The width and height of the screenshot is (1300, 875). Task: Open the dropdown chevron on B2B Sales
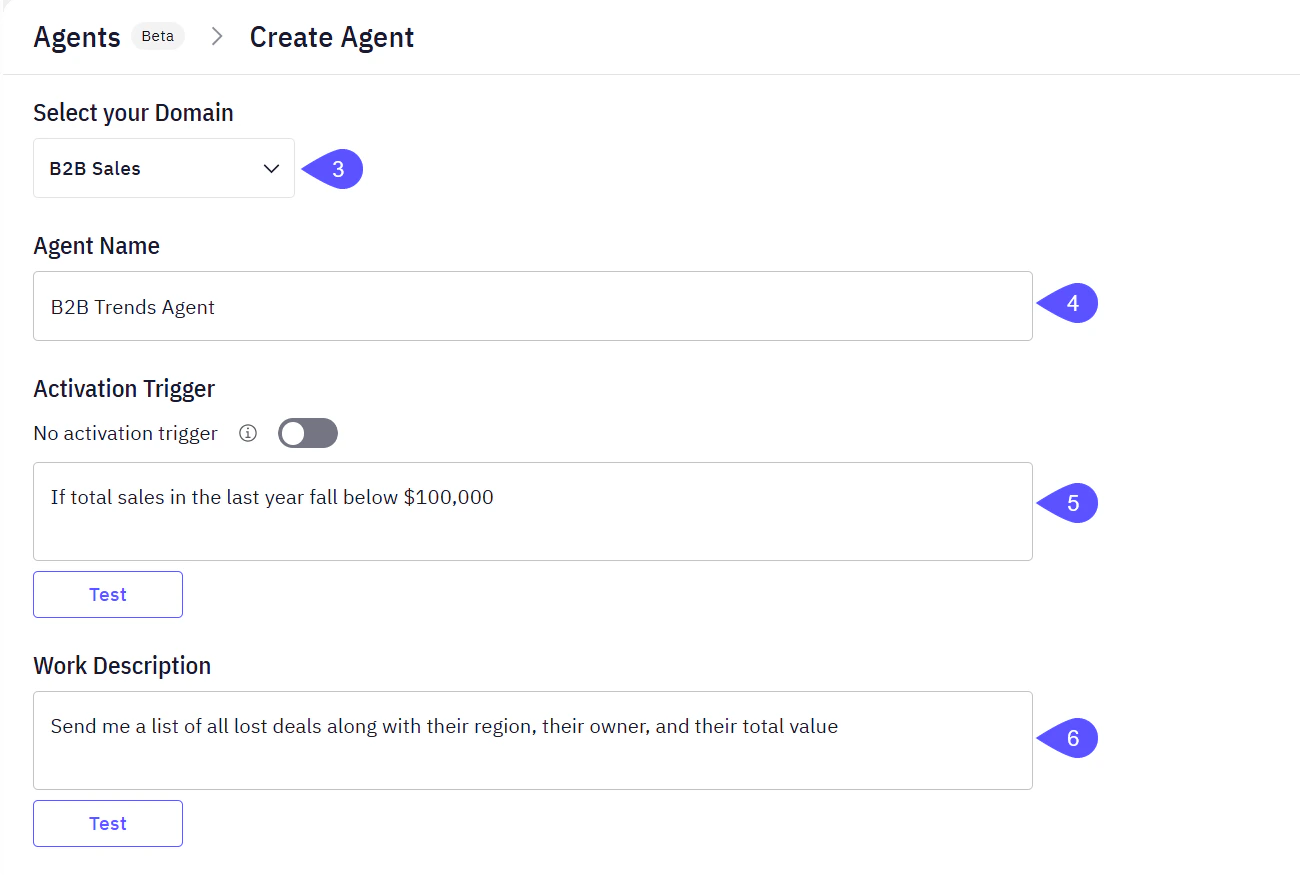coord(270,168)
